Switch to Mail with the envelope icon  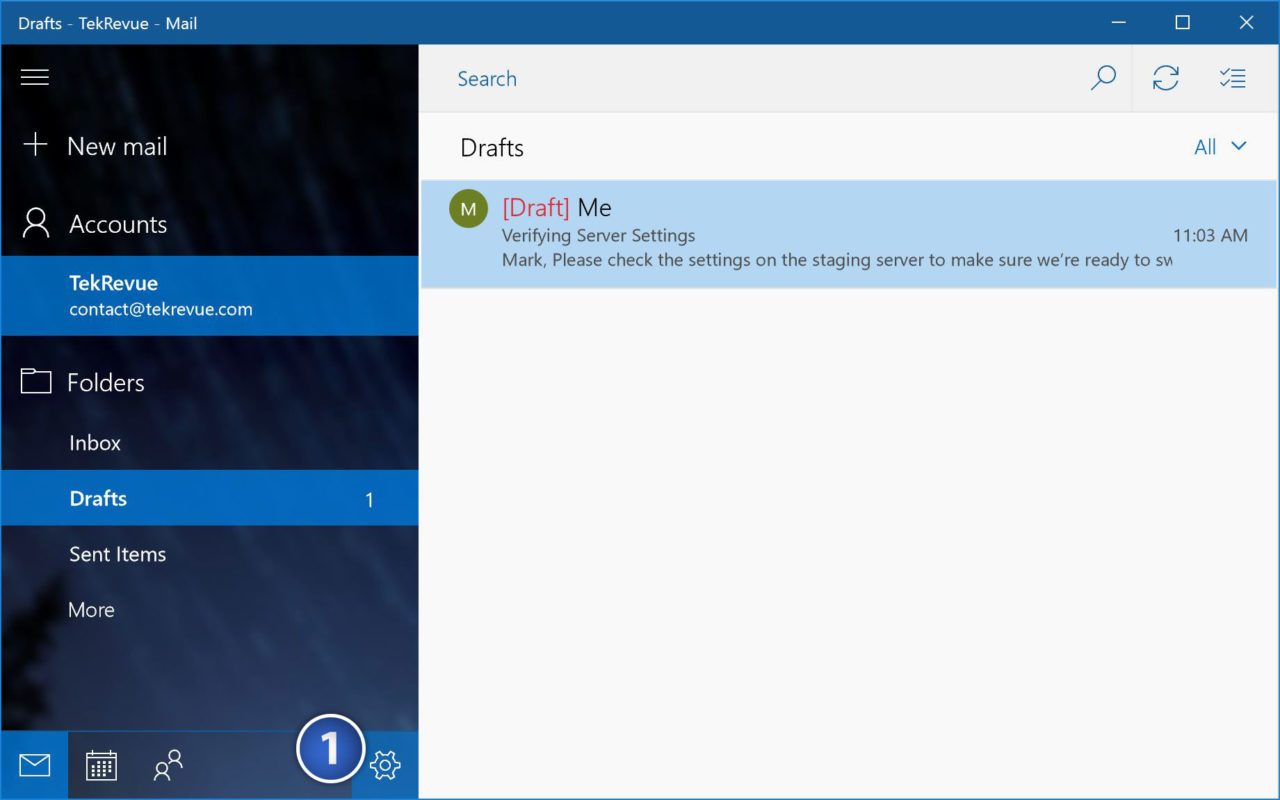pos(34,765)
